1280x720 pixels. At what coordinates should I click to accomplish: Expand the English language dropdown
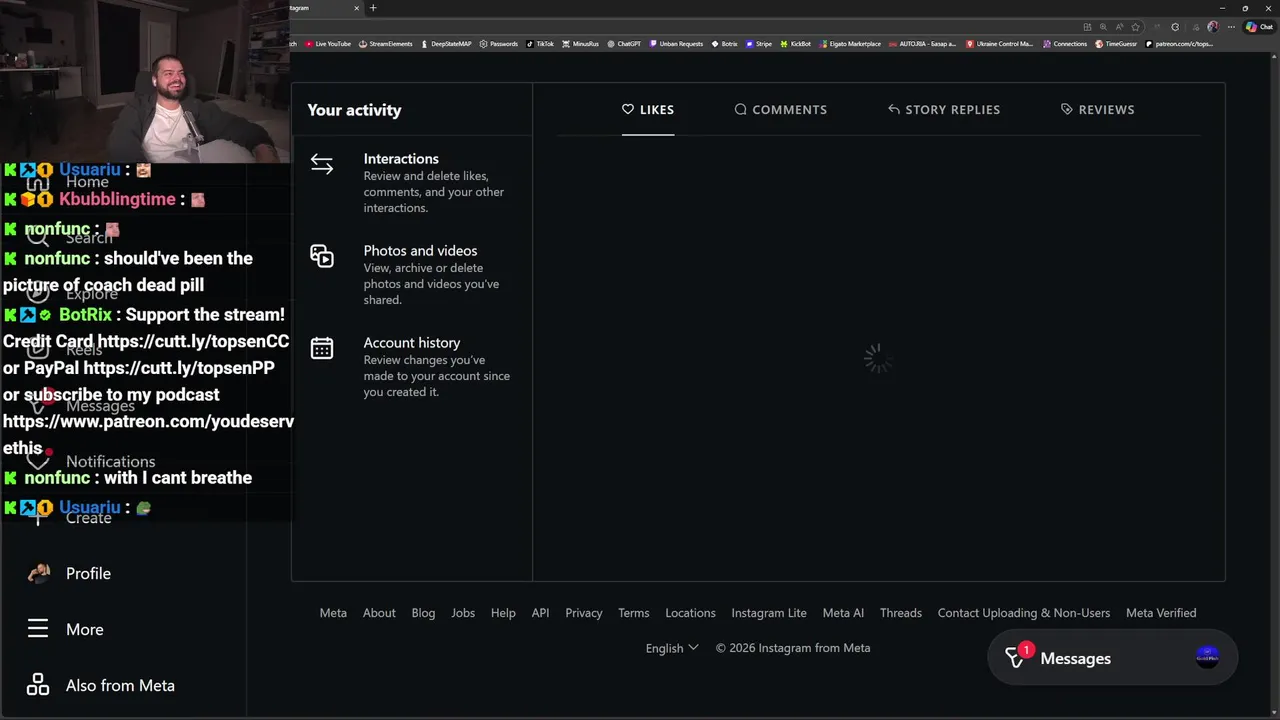tap(672, 648)
